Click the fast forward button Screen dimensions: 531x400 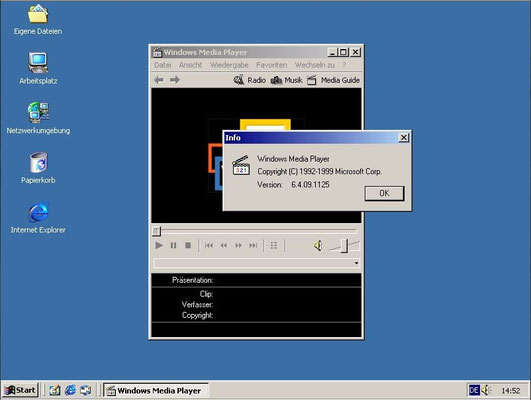(x=238, y=245)
